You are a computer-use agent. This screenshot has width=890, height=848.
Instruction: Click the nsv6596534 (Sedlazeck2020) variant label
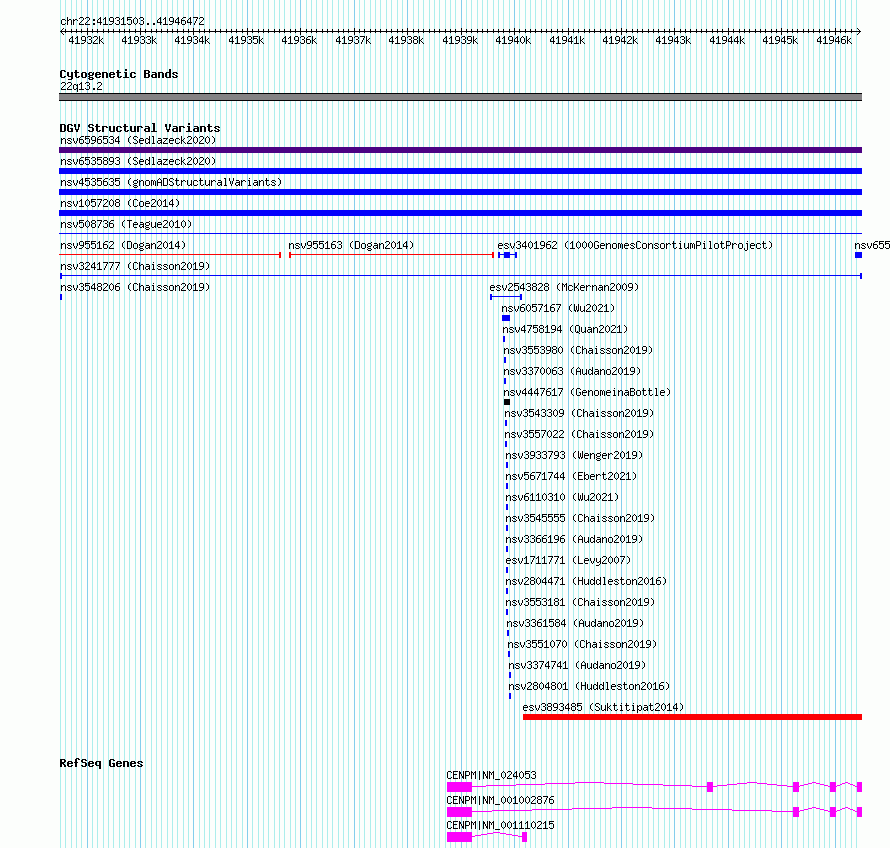click(138, 140)
